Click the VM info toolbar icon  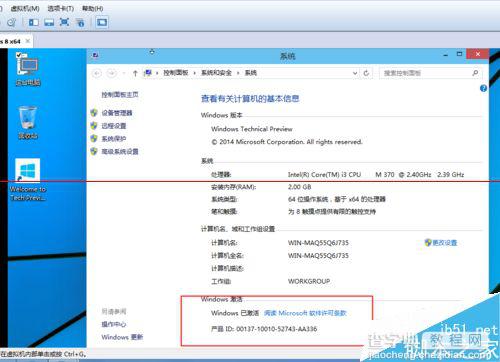(x=80, y=23)
